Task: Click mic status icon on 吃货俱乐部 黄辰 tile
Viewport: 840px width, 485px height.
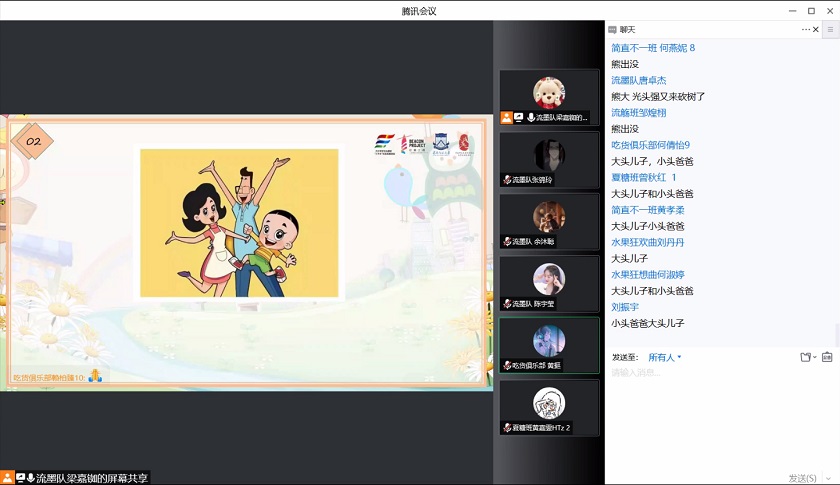Action: pos(507,366)
